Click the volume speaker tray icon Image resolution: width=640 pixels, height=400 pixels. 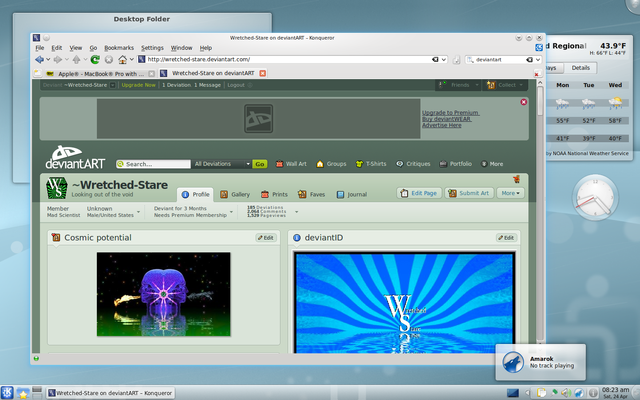coord(566,393)
